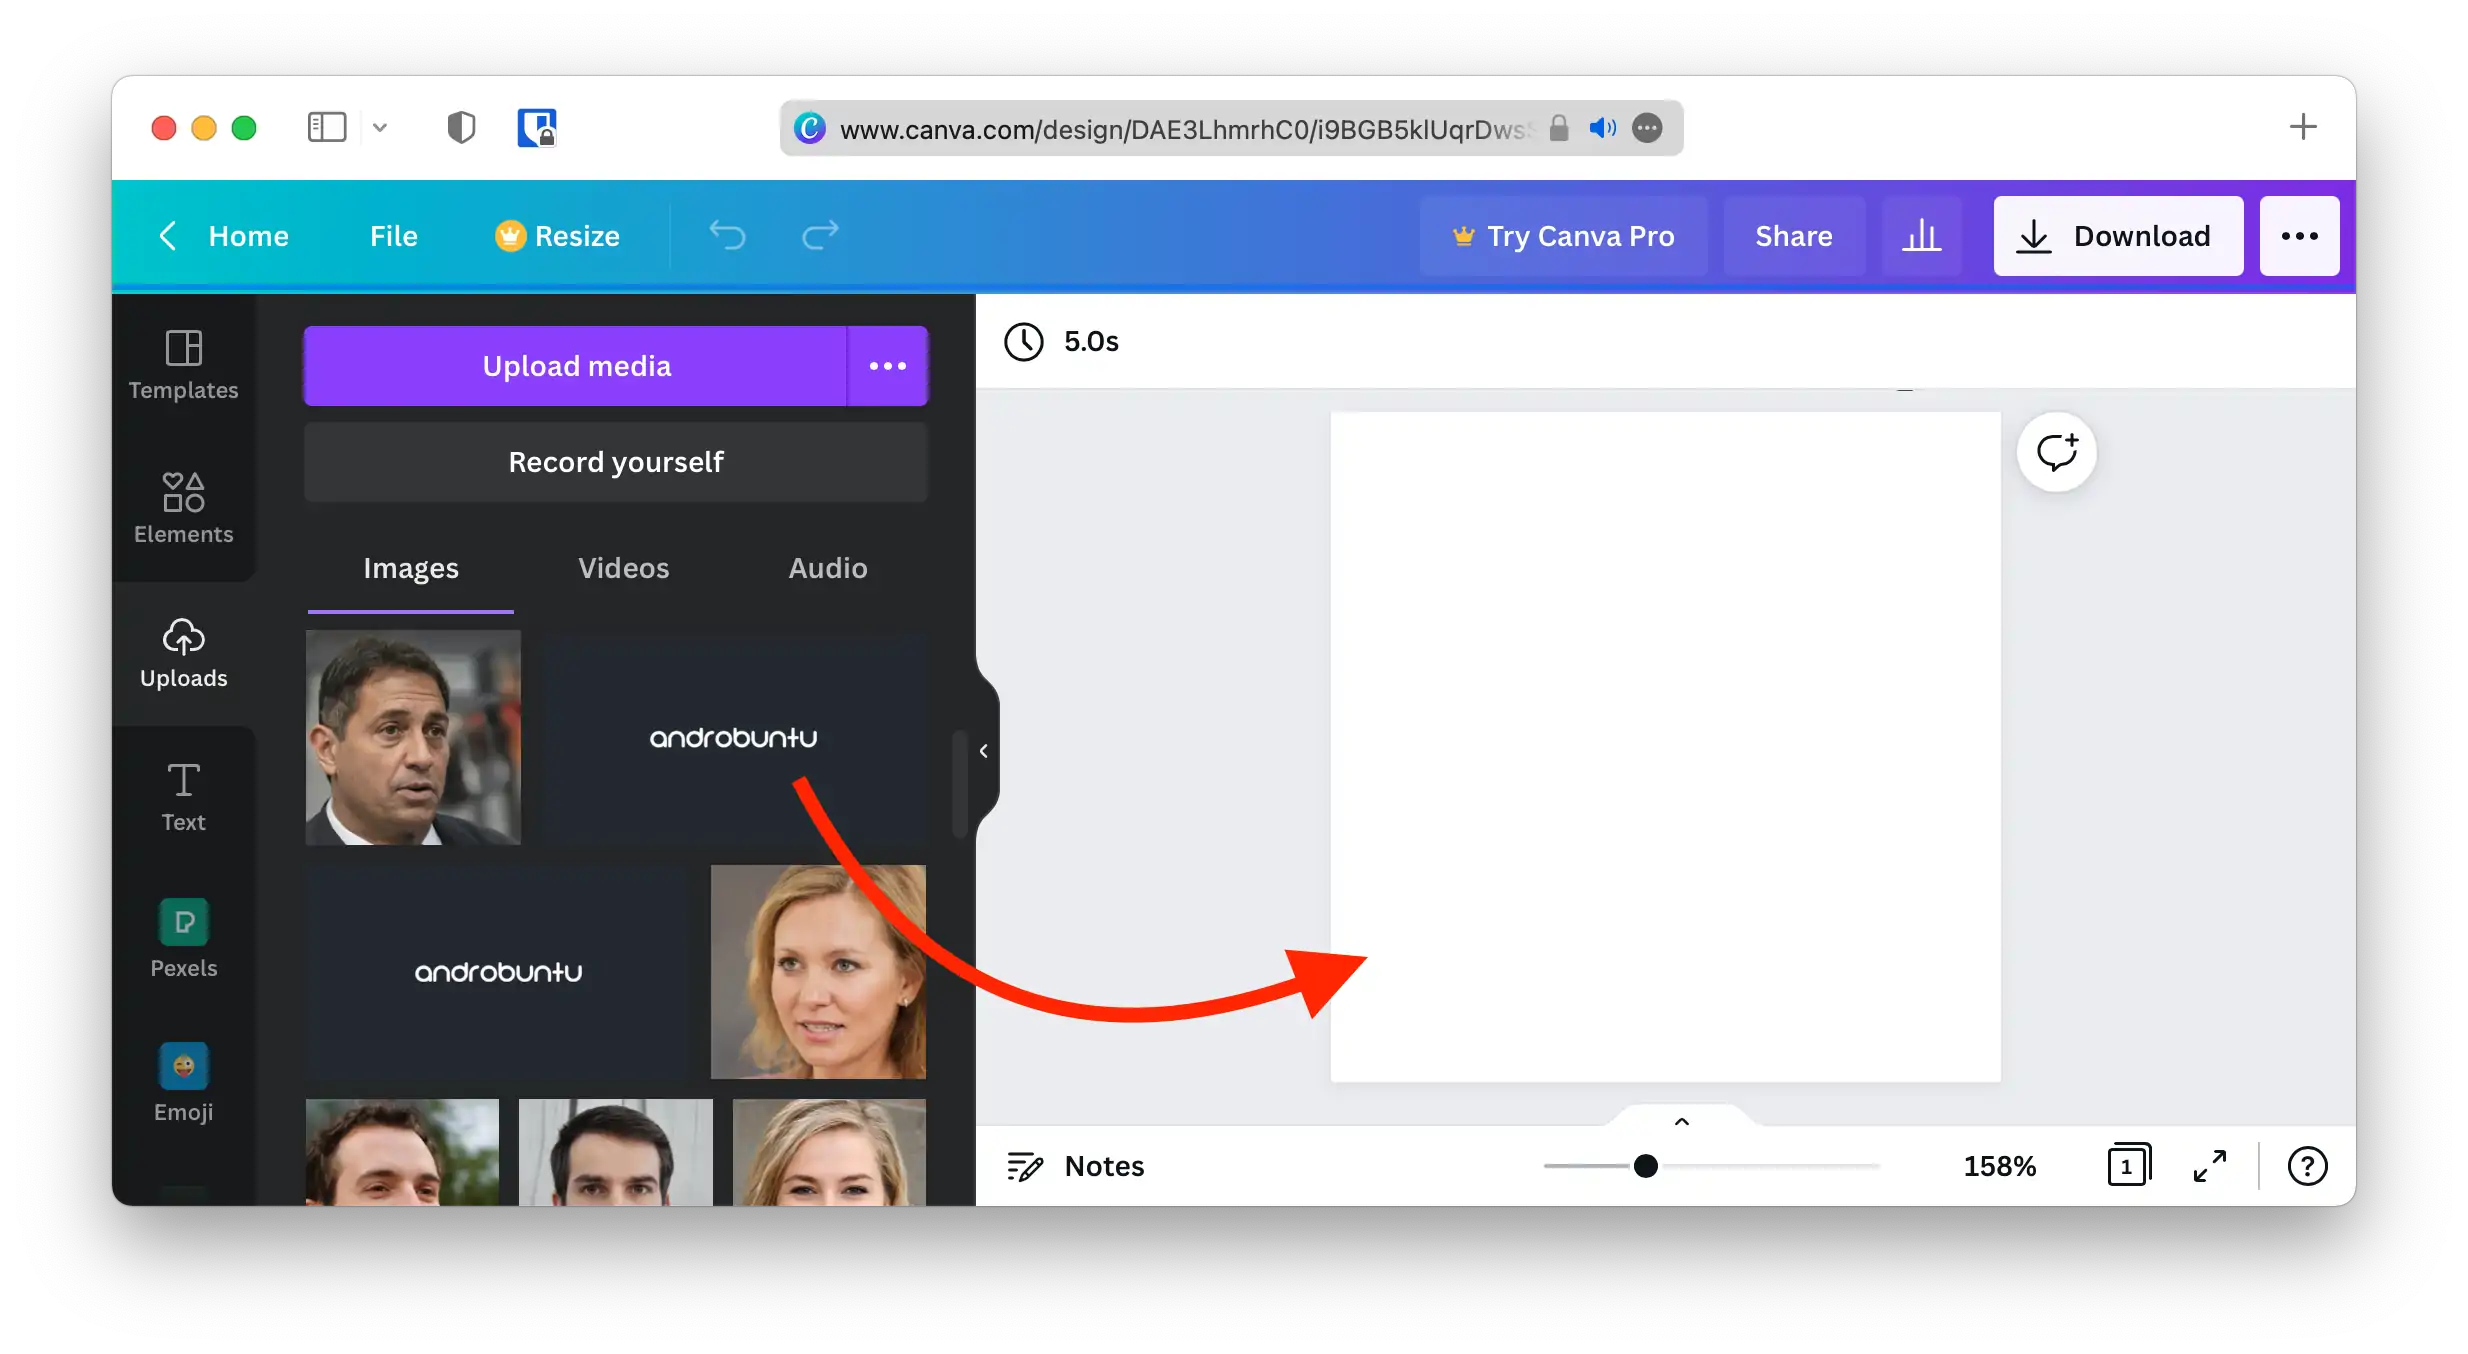This screenshot has height=1354, width=2468.
Task: Open the Pexels stock photos panel
Action: [183, 938]
